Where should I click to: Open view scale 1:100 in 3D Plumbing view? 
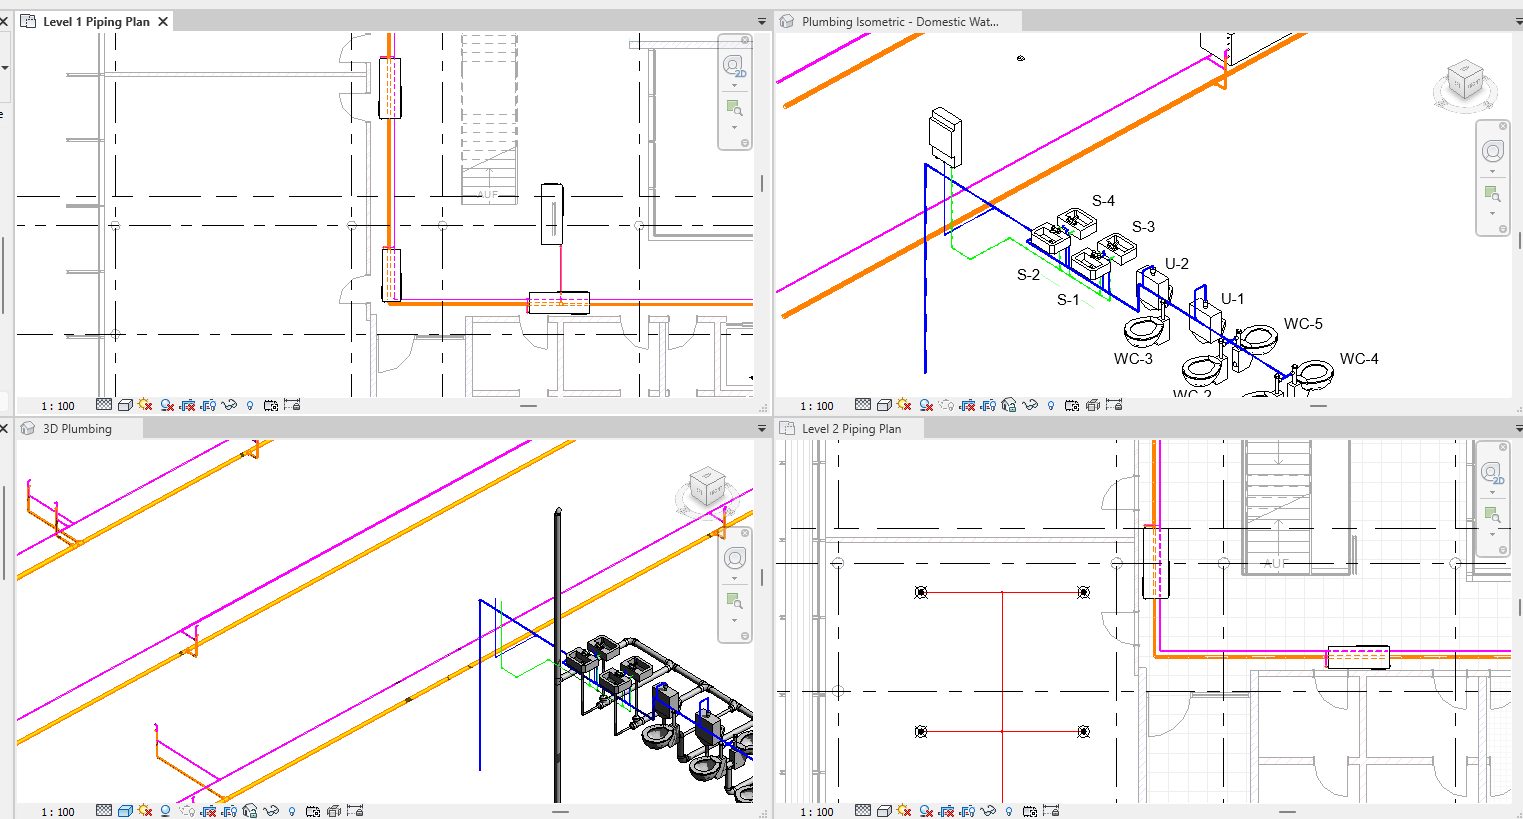(x=58, y=812)
